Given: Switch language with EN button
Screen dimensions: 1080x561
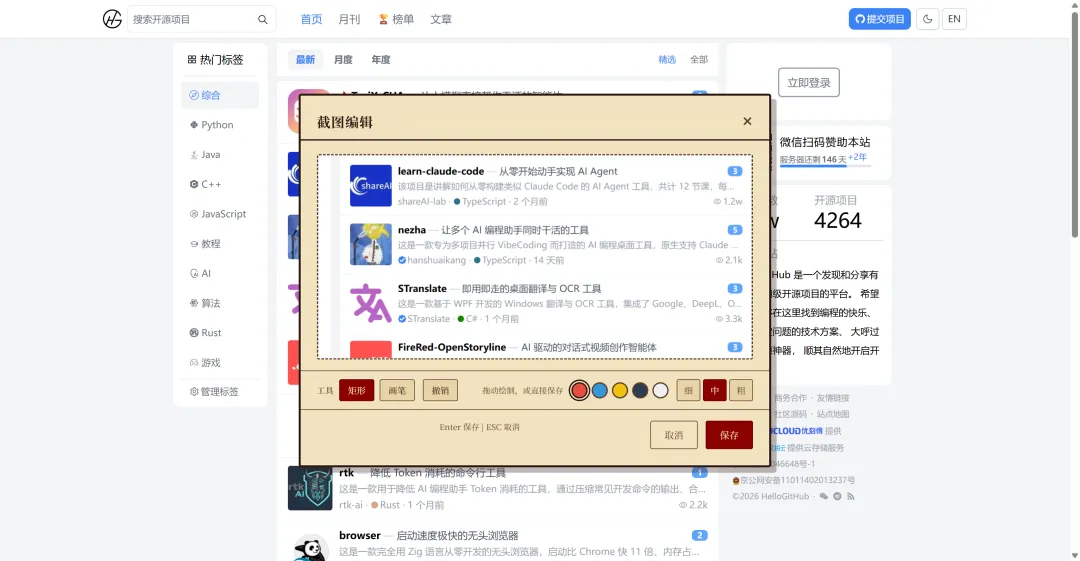Looking at the screenshot, I should pos(954,19).
